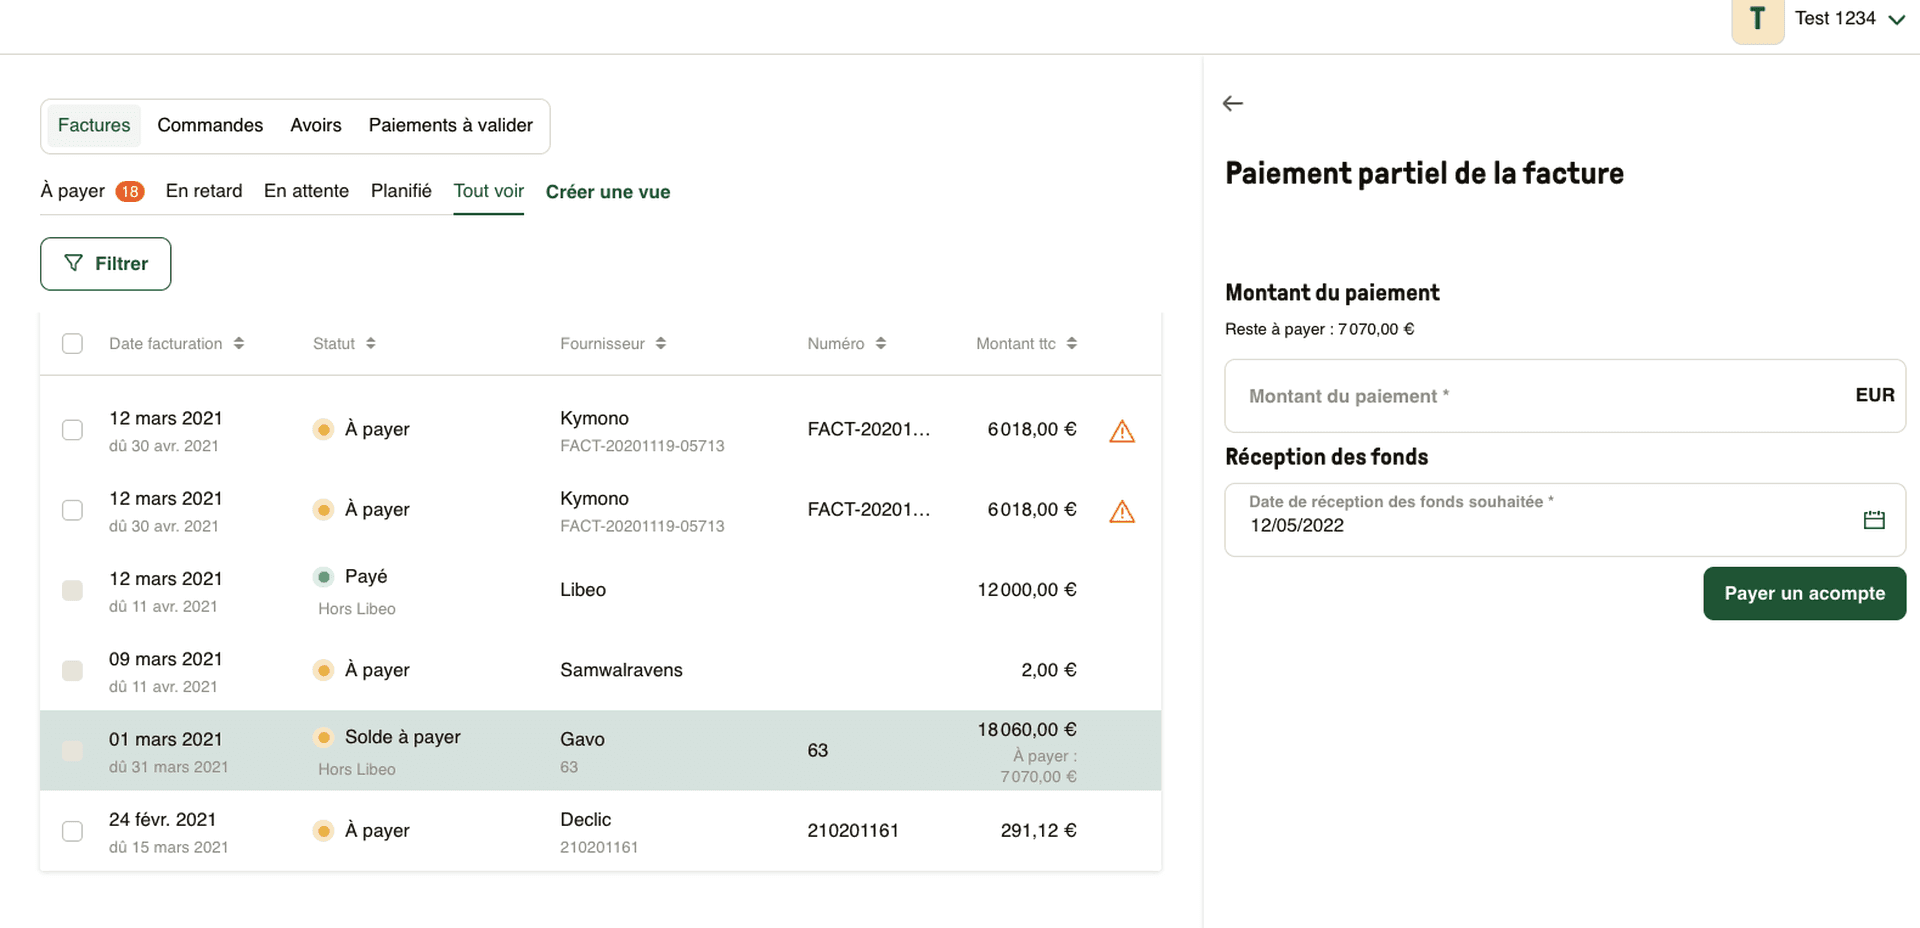Click the T account avatar
The width and height of the screenshot is (1920, 928).
click(x=1757, y=20)
